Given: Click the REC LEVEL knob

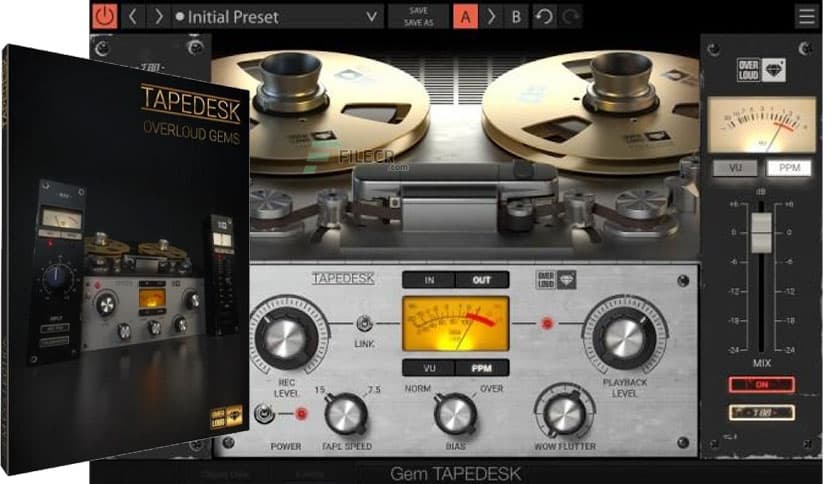Looking at the screenshot, I should click(x=286, y=337).
